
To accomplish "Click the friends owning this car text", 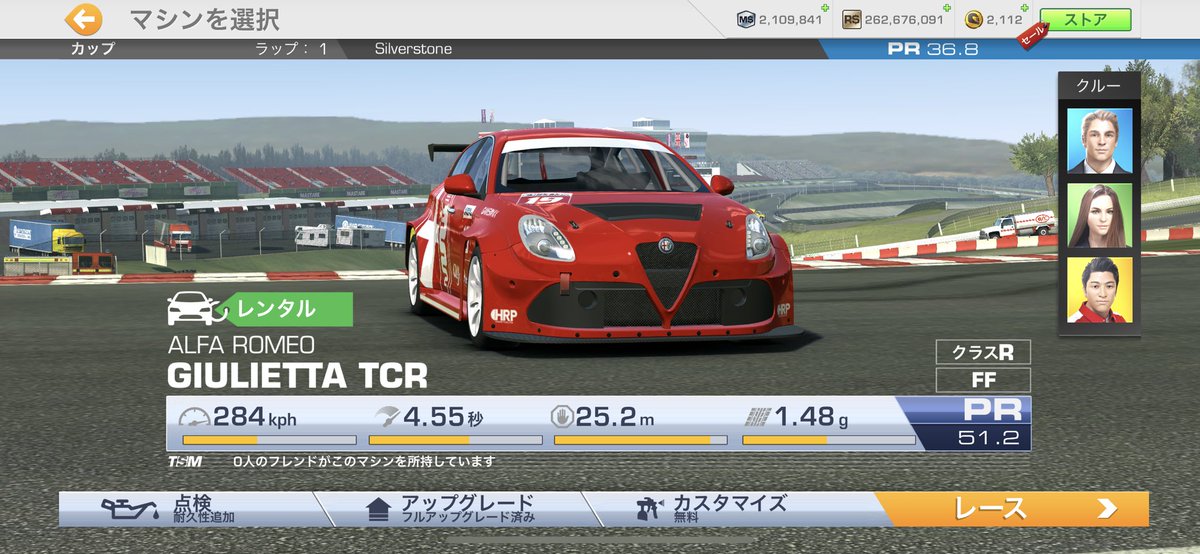I will coord(364,462).
